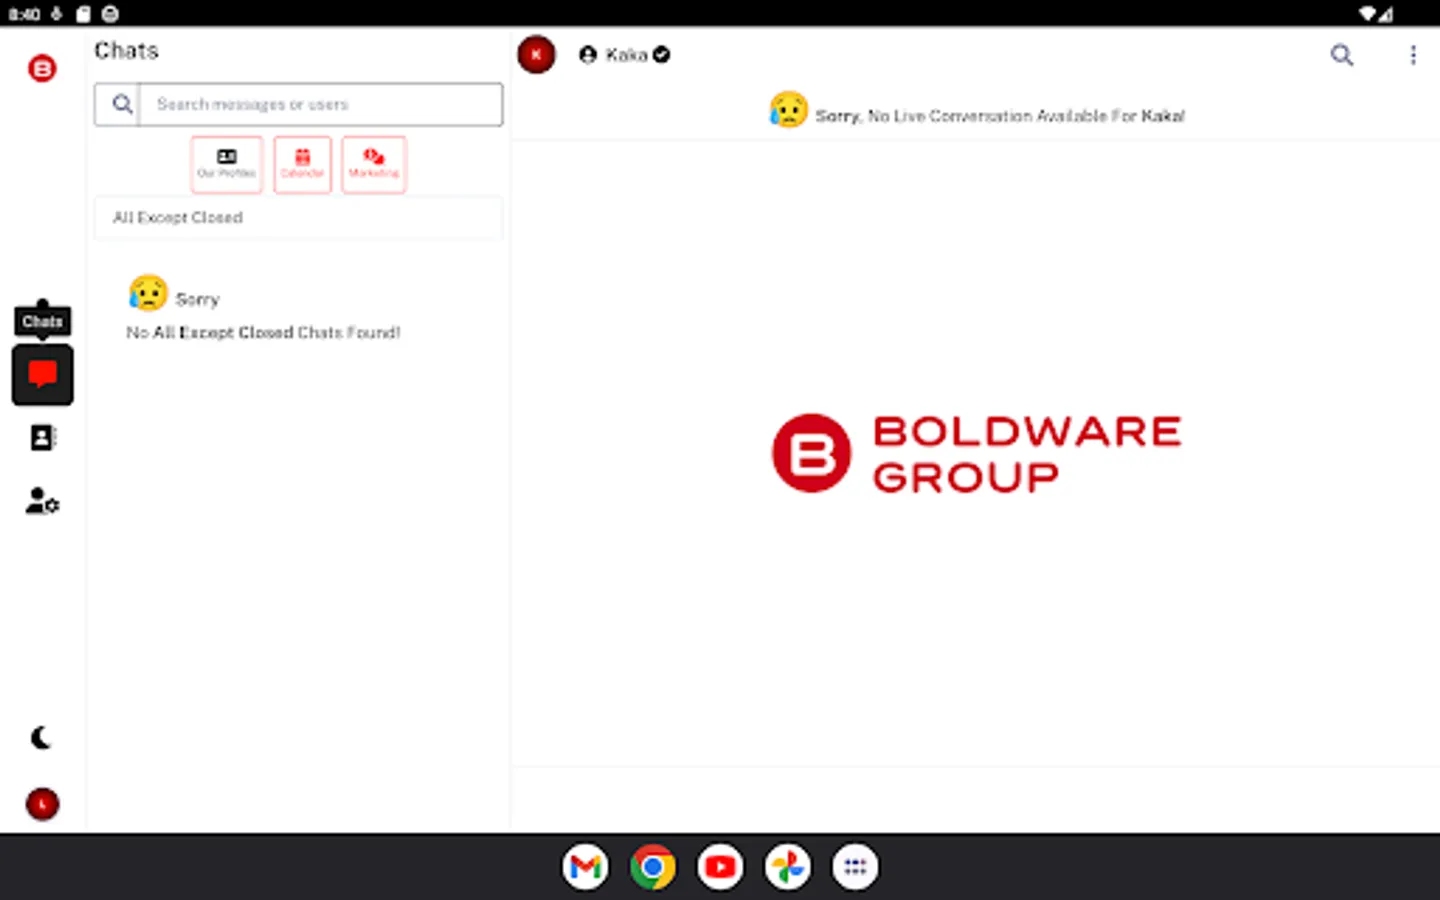Screen dimensions: 1440x900
Task: Click your status avatar at sidebar bottom
Action: pyautogui.click(x=42, y=804)
